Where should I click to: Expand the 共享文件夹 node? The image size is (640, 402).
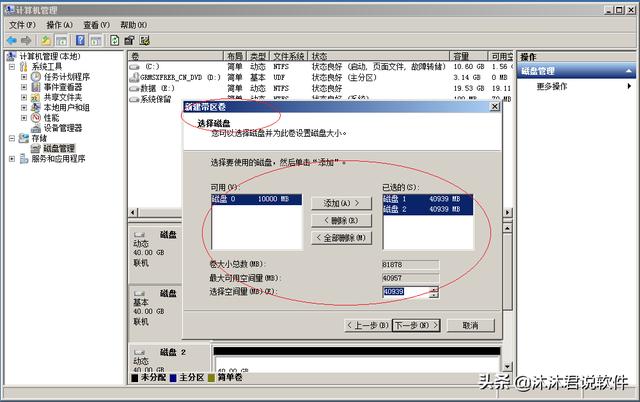point(24,97)
